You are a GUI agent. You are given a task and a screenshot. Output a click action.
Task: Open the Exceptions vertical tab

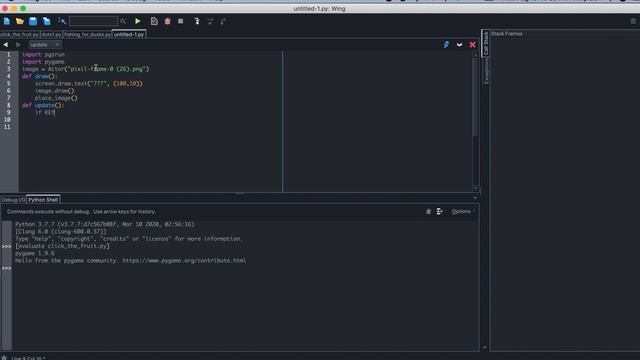coord(486,71)
